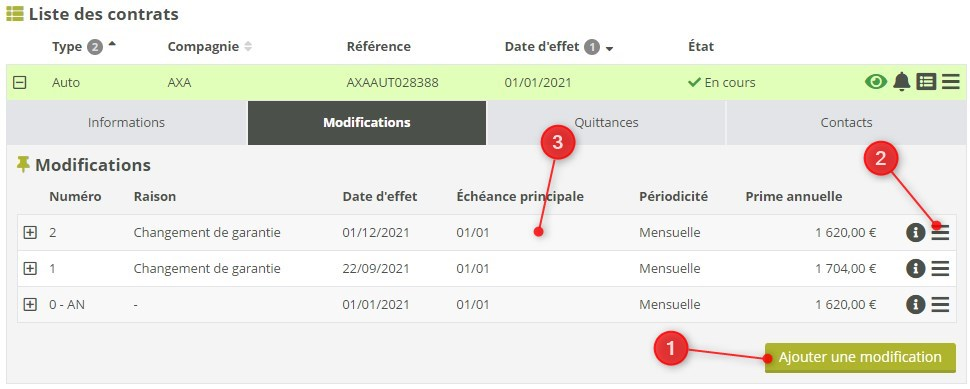Show info icon for modification number 1
This screenshot has height=389, width=970.
tap(916, 268)
